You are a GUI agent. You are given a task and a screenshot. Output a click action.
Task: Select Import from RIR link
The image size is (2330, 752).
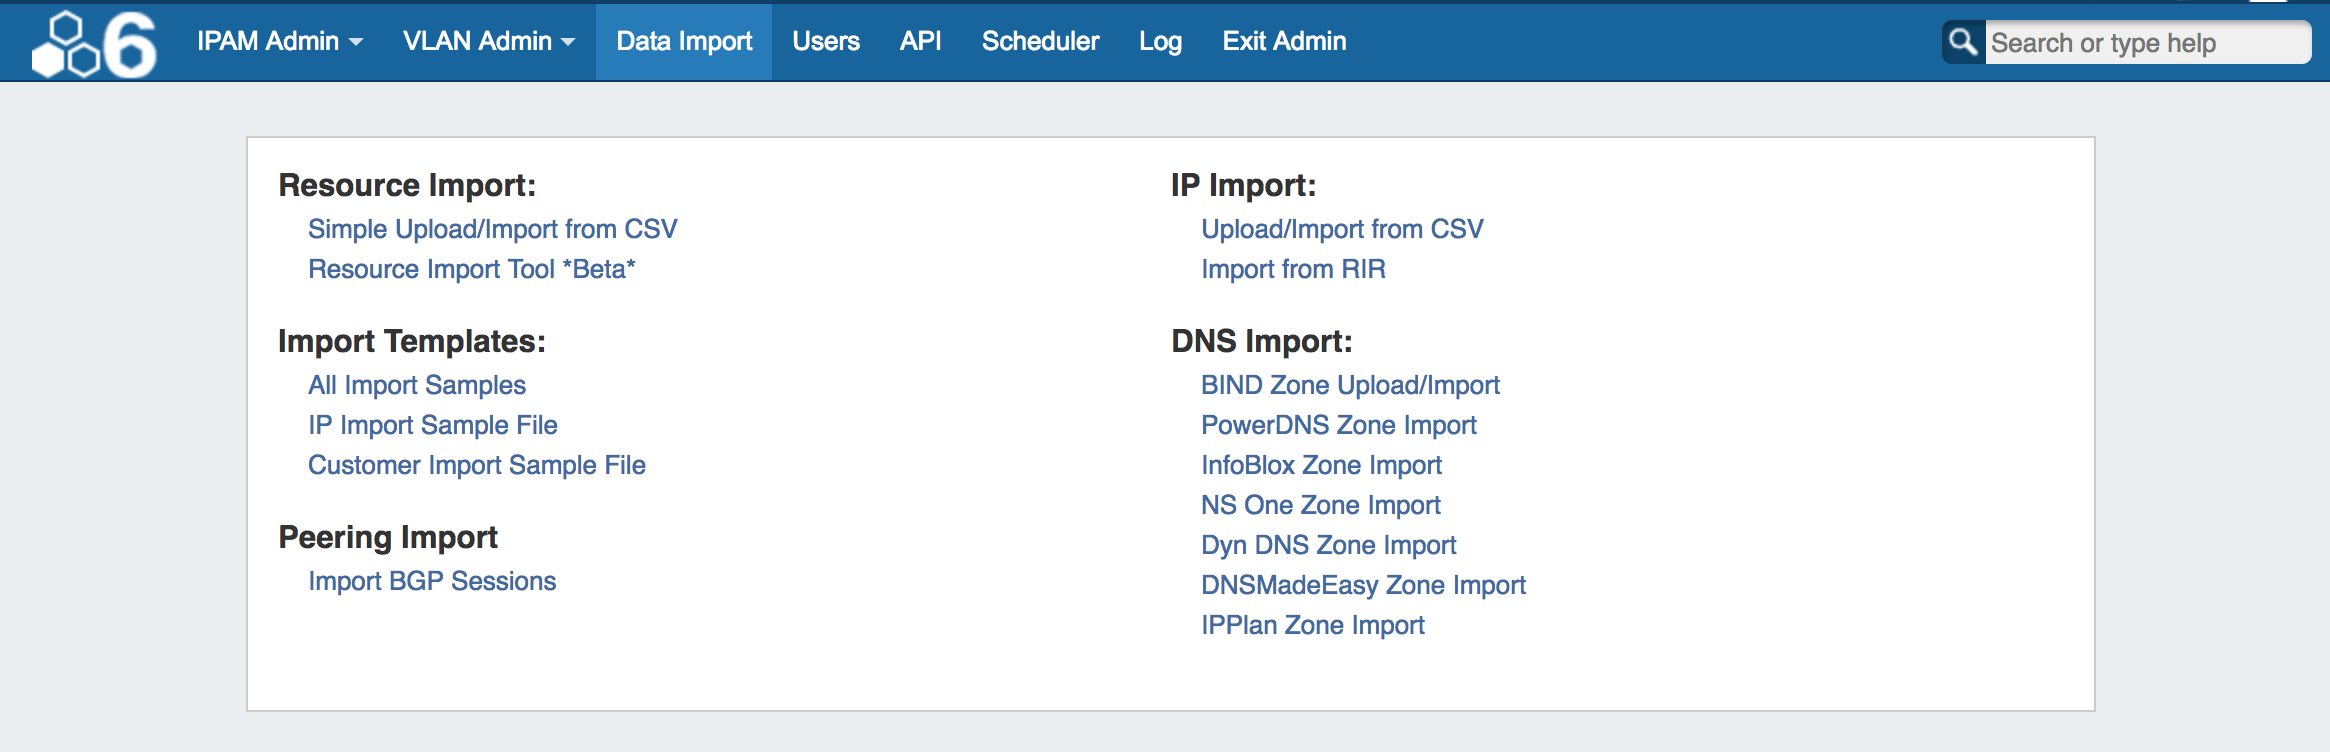[x=1293, y=269]
